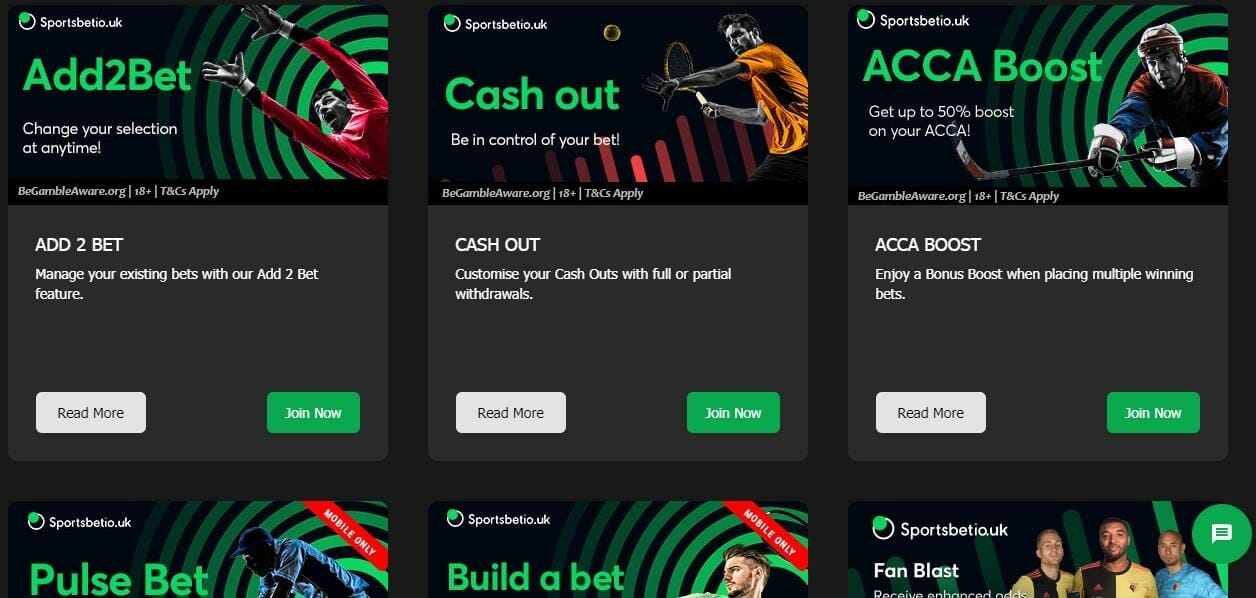Click Sportsbetio.uk logo on Fan Blast banner
1256x598 pixels.
click(940, 529)
